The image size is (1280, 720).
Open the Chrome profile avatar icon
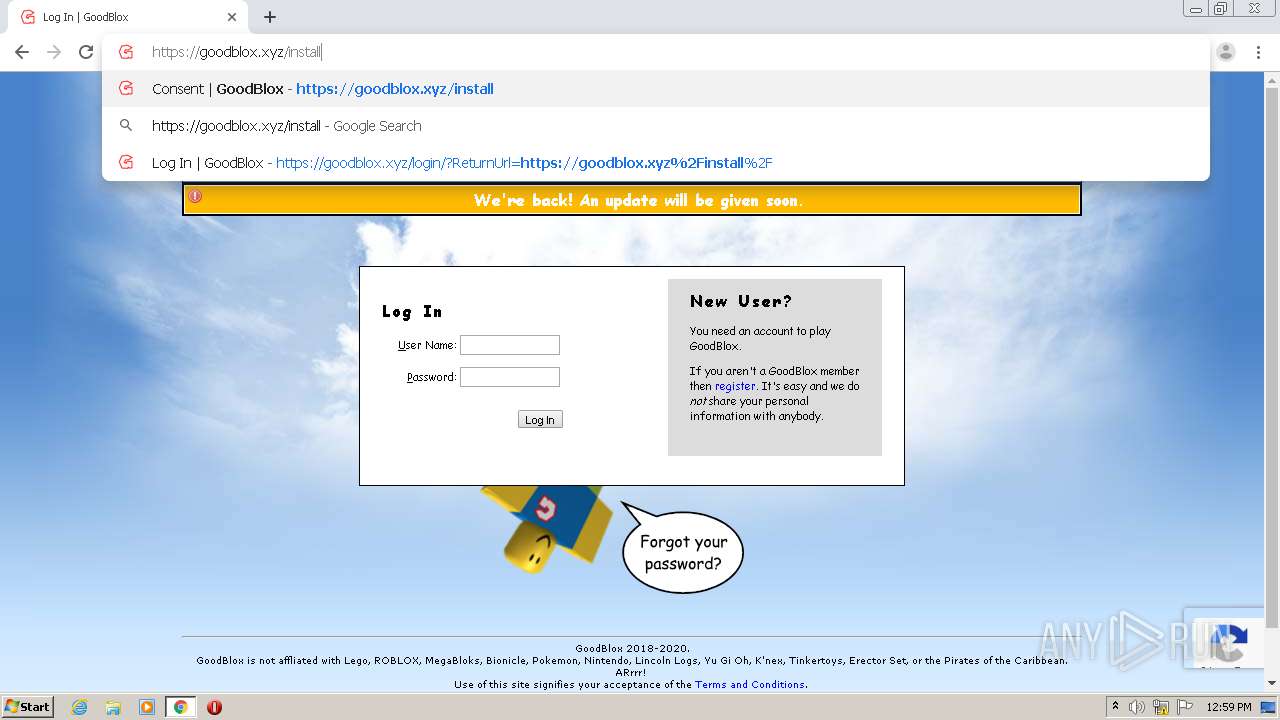(1226, 52)
